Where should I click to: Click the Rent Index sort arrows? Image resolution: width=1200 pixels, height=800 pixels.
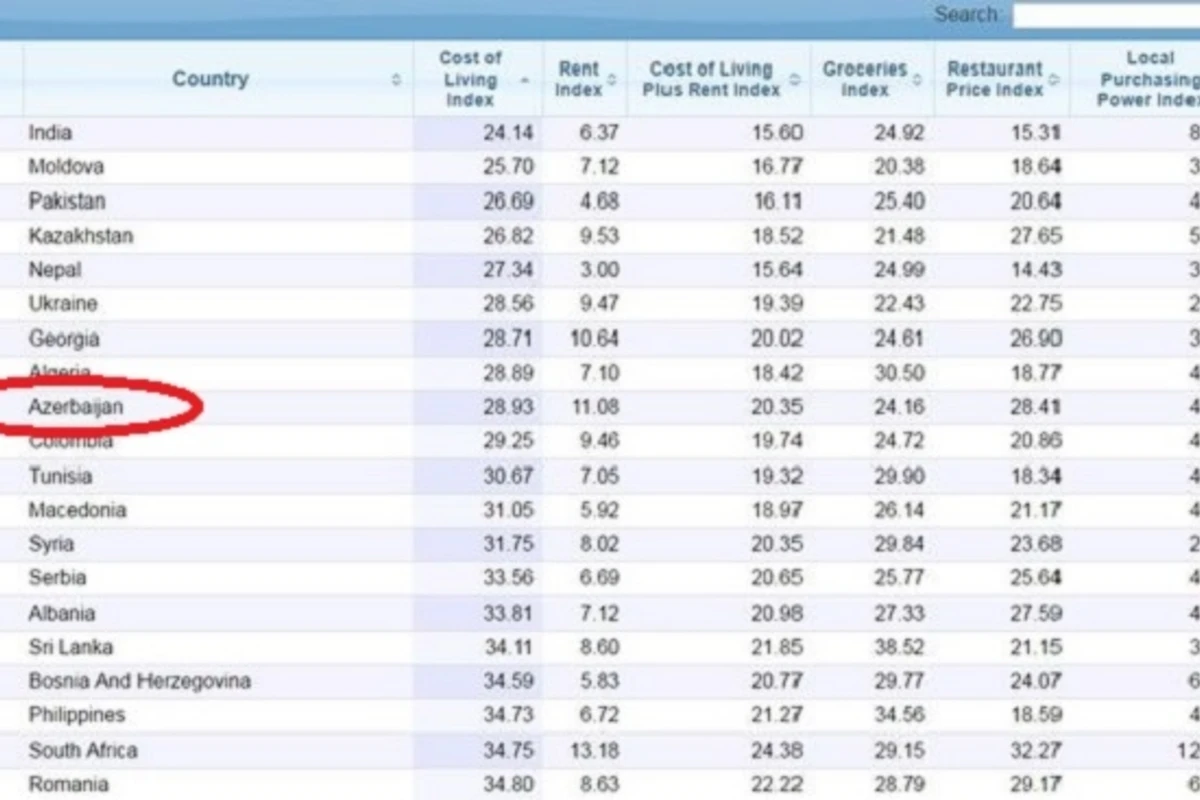(x=611, y=79)
